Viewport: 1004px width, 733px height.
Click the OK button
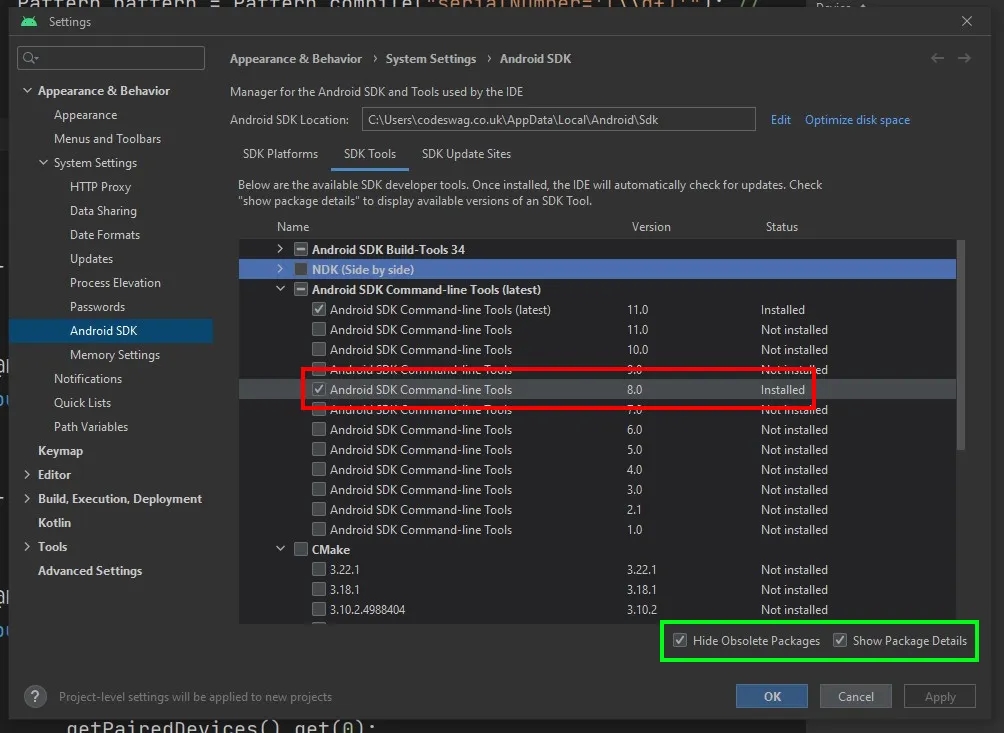click(772, 697)
